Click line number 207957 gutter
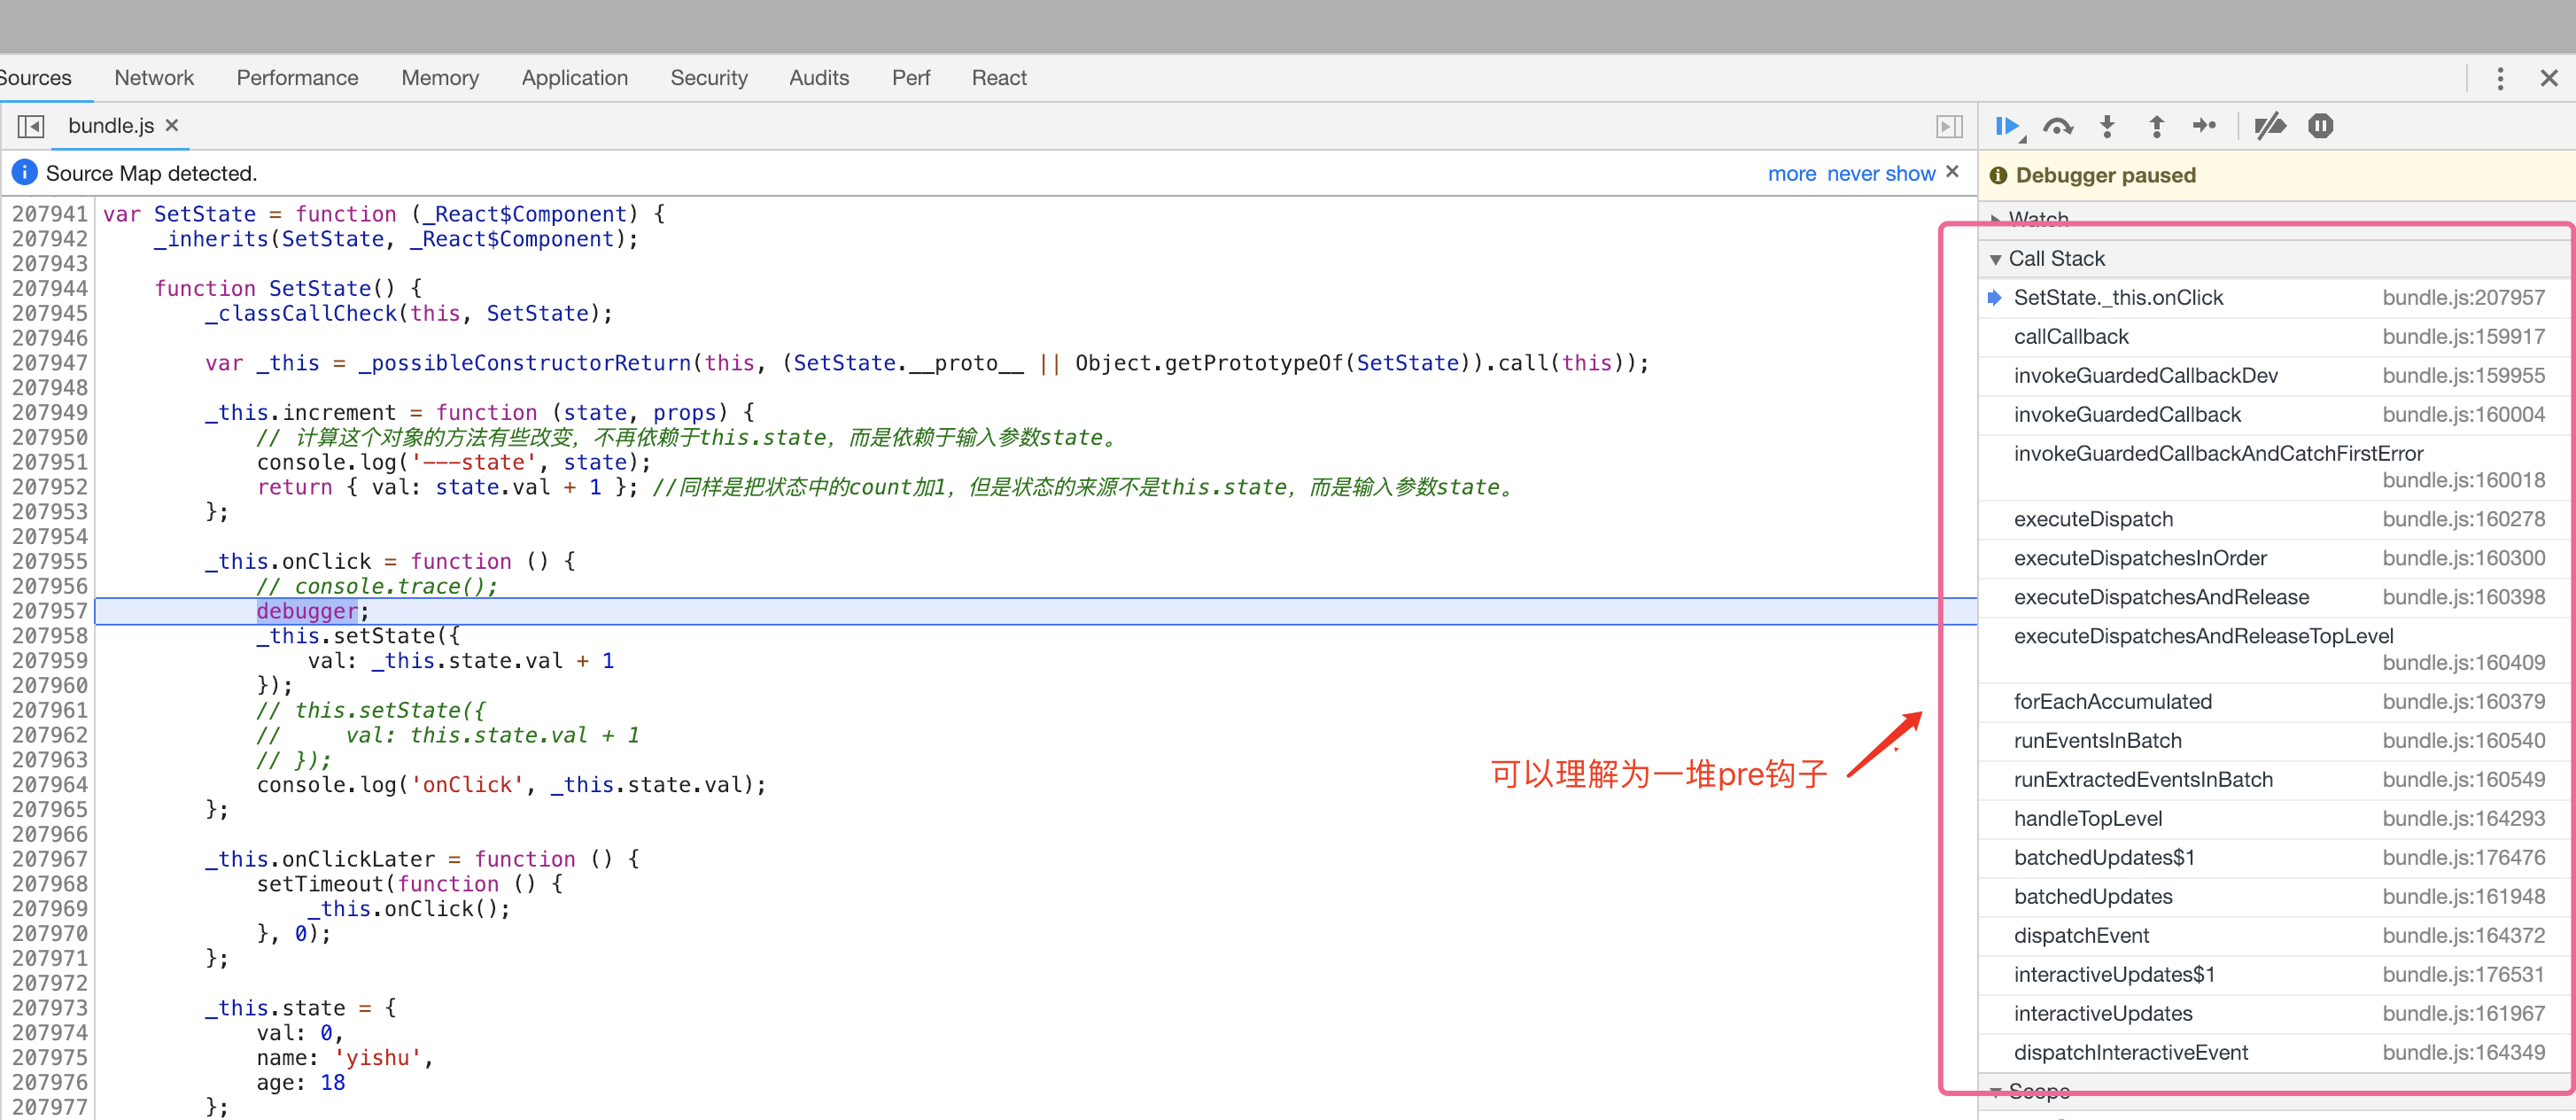This screenshot has width=2576, height=1120. coord(50,611)
